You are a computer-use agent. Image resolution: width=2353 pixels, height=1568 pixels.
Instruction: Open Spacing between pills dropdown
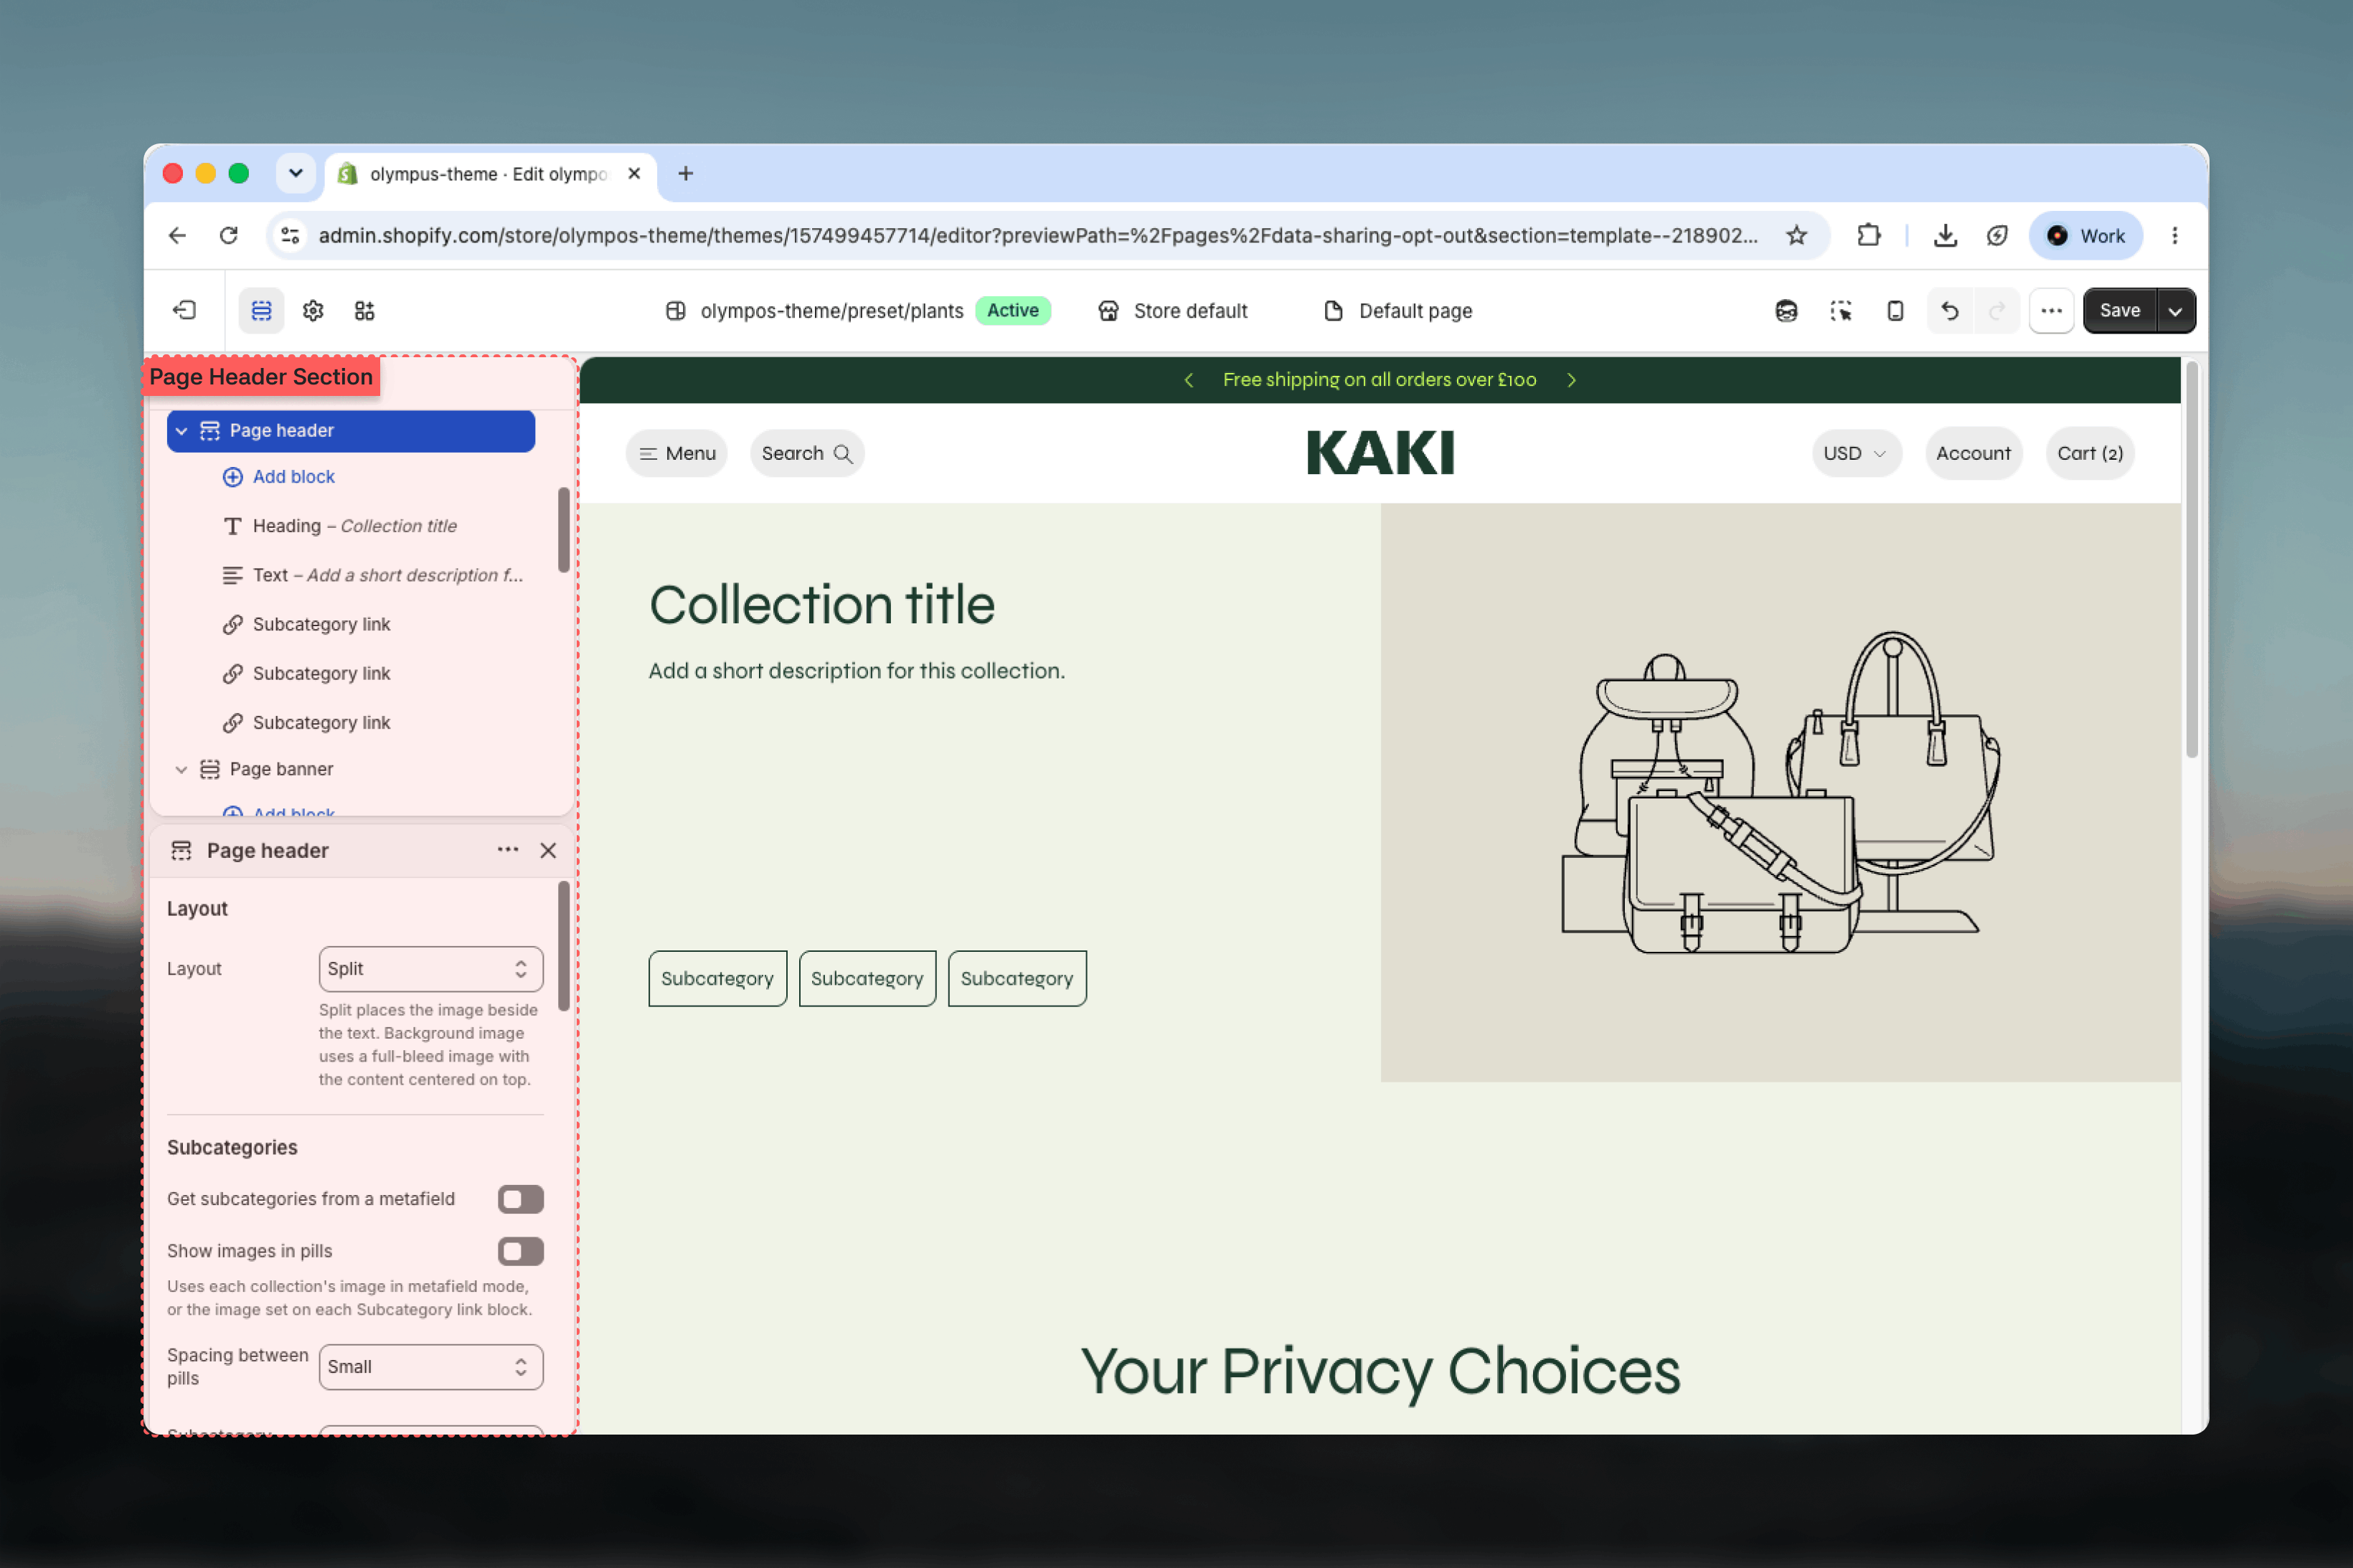431,1366
